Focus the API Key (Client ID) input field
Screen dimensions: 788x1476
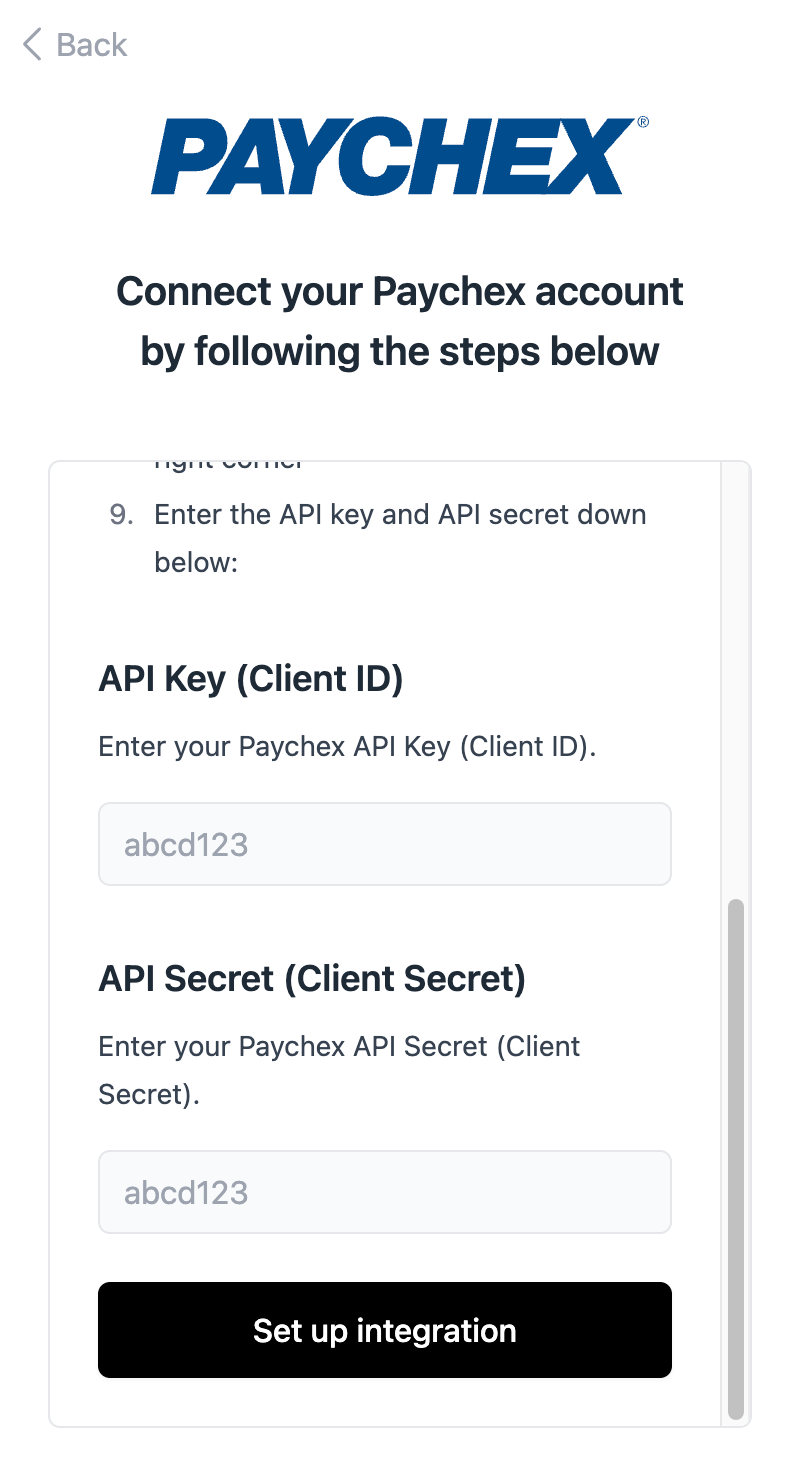pos(384,844)
